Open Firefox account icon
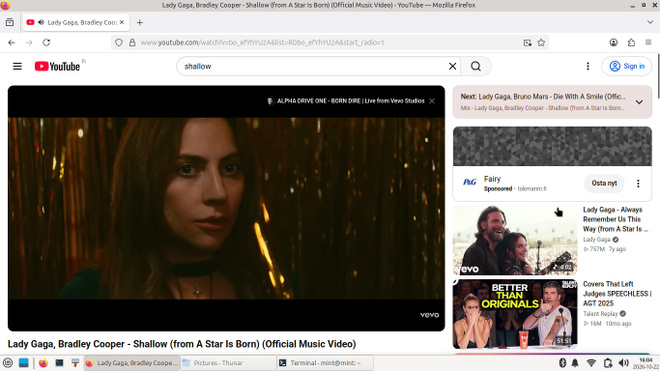 coord(614,43)
